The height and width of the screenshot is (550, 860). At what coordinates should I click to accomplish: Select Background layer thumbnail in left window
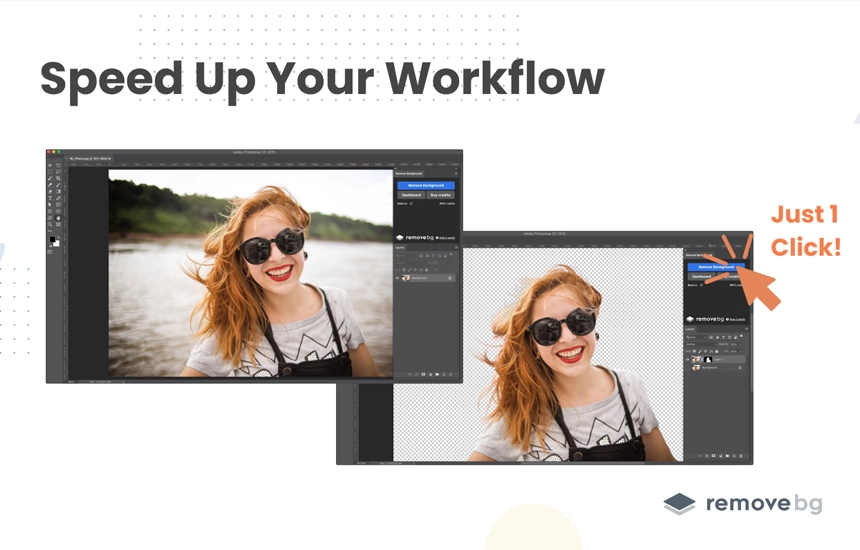click(x=406, y=277)
